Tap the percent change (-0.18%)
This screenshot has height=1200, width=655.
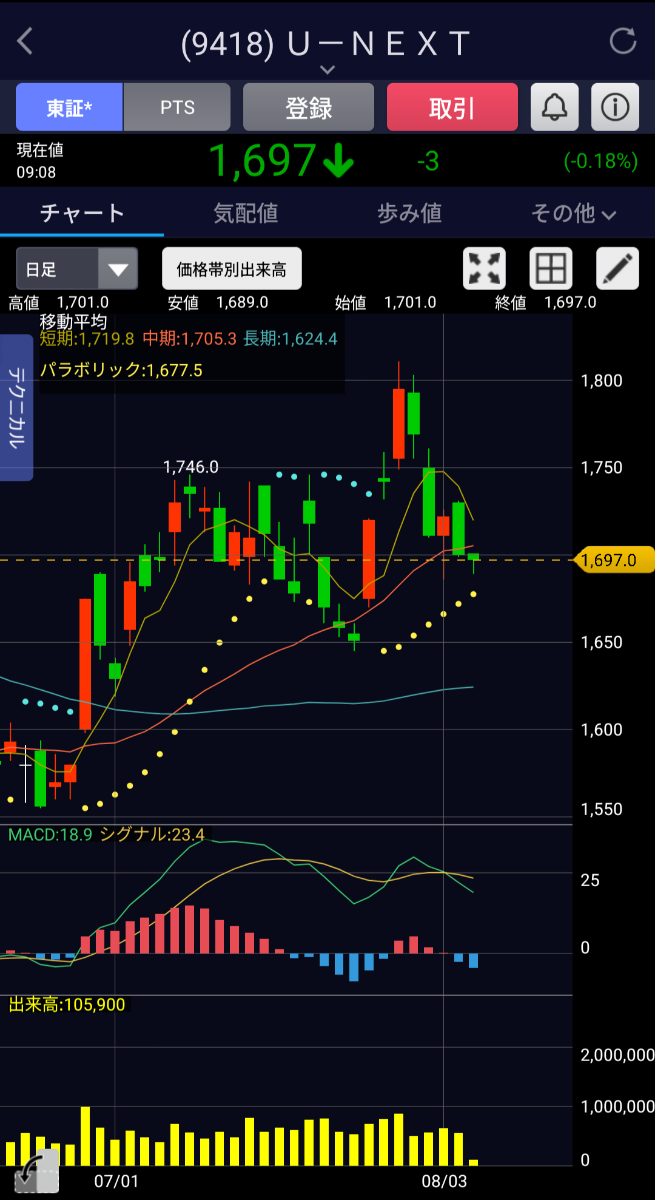click(x=600, y=161)
